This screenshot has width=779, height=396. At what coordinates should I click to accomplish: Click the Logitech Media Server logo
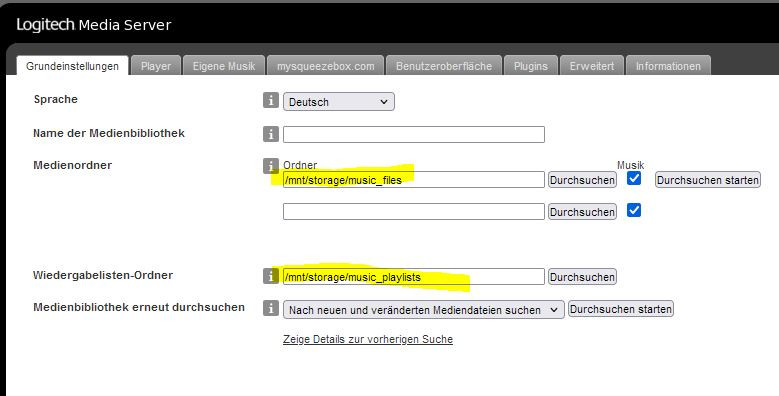[x=94, y=25]
